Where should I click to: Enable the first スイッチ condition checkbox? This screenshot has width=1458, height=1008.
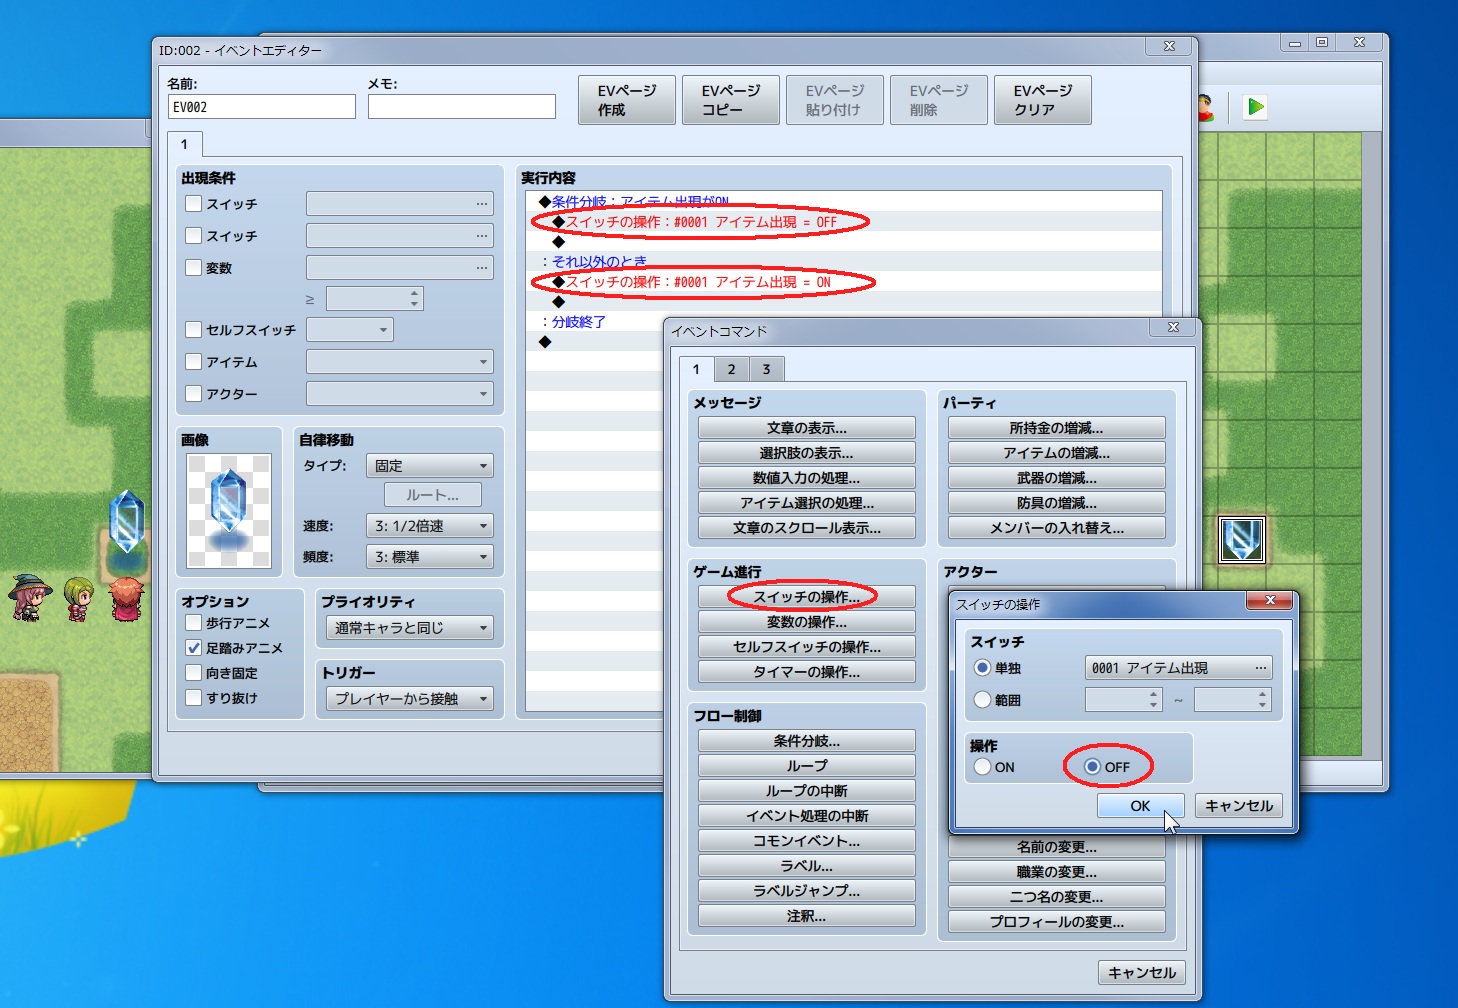click(194, 204)
